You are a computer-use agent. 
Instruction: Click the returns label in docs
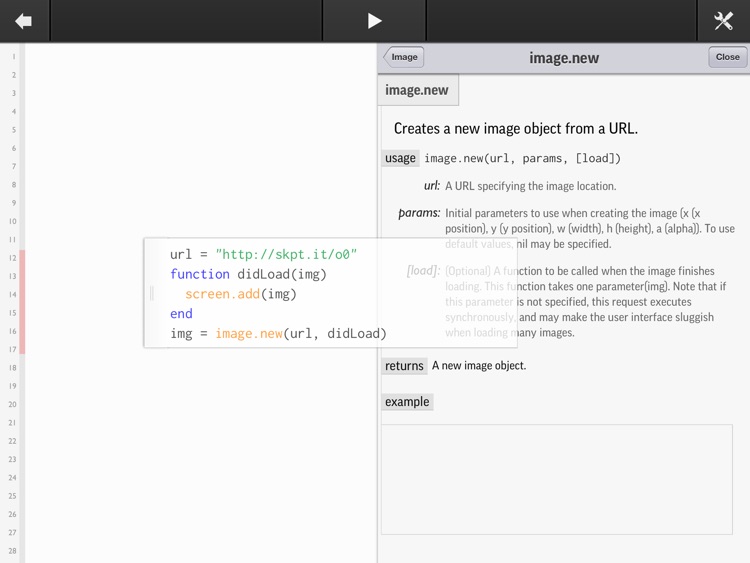pos(404,366)
